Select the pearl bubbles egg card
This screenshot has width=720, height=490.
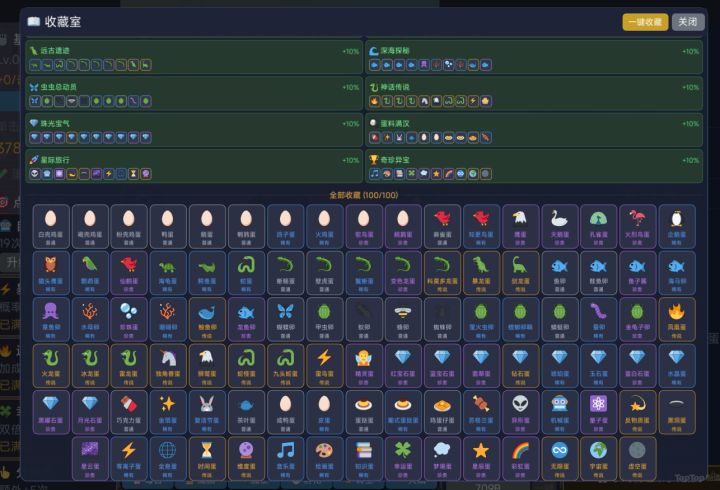[129, 319]
